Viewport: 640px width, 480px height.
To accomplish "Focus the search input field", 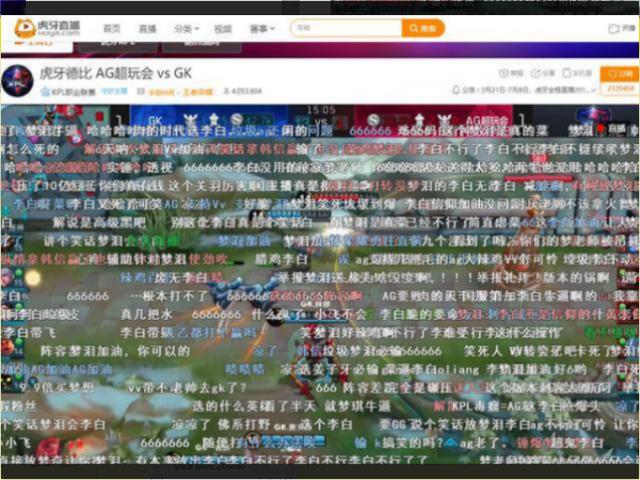I will [x=346, y=28].
